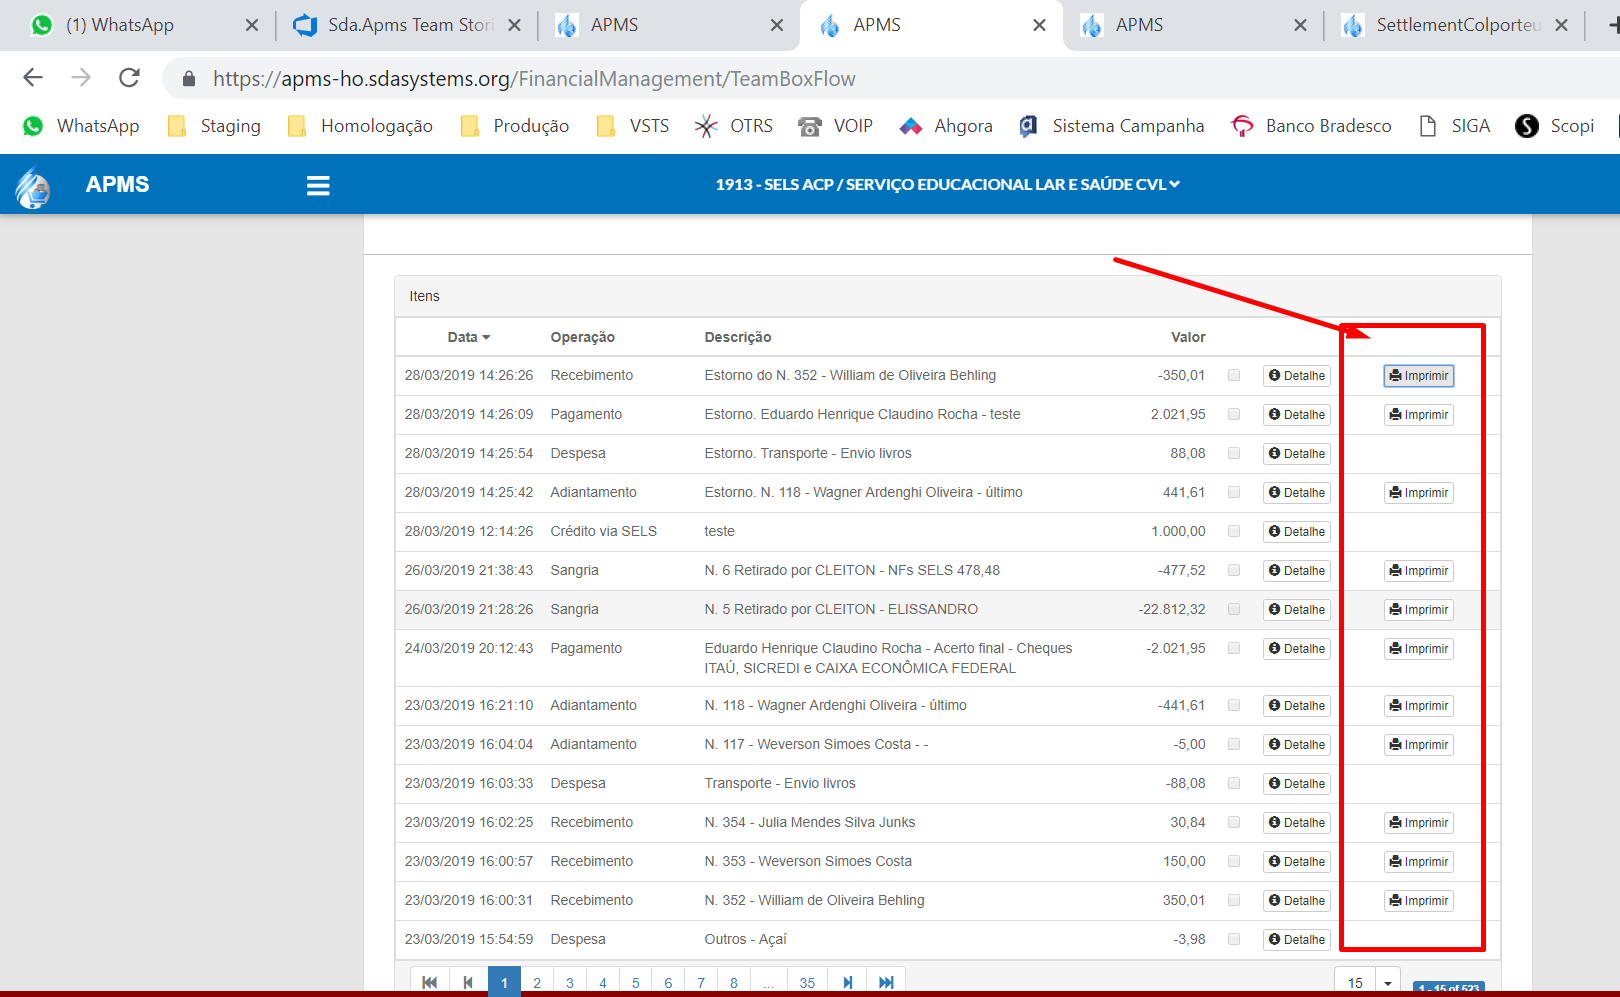
Task: Expand the 1913 - SELS ACP entity selector
Action: (947, 184)
